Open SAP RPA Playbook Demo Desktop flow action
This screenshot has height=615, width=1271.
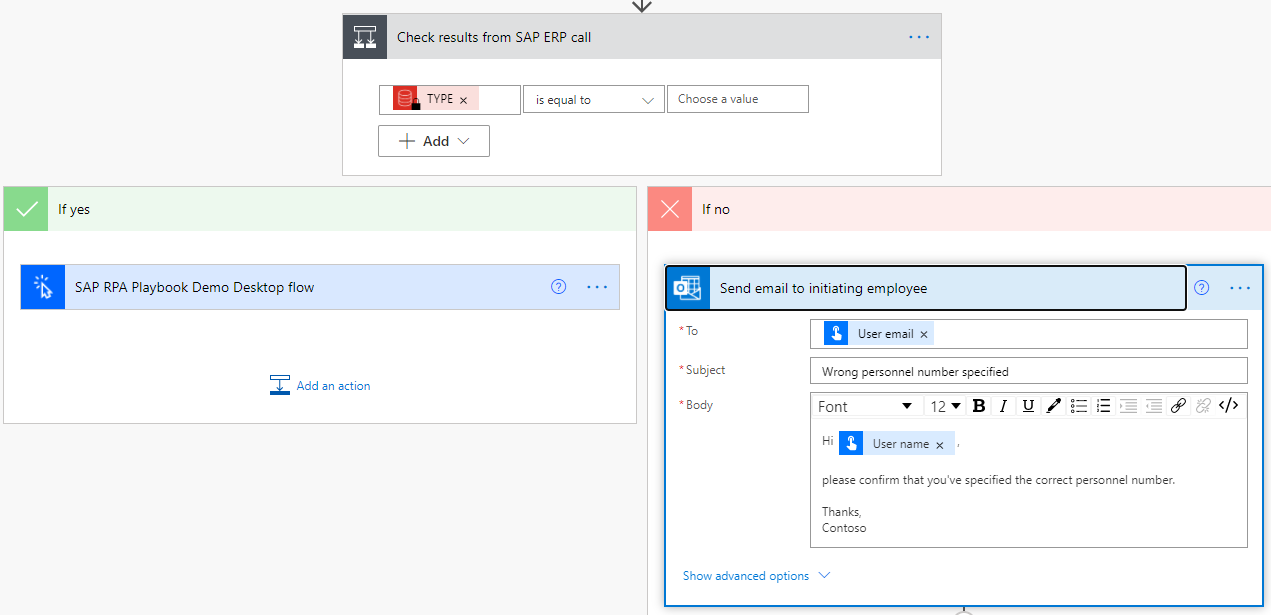click(320, 287)
